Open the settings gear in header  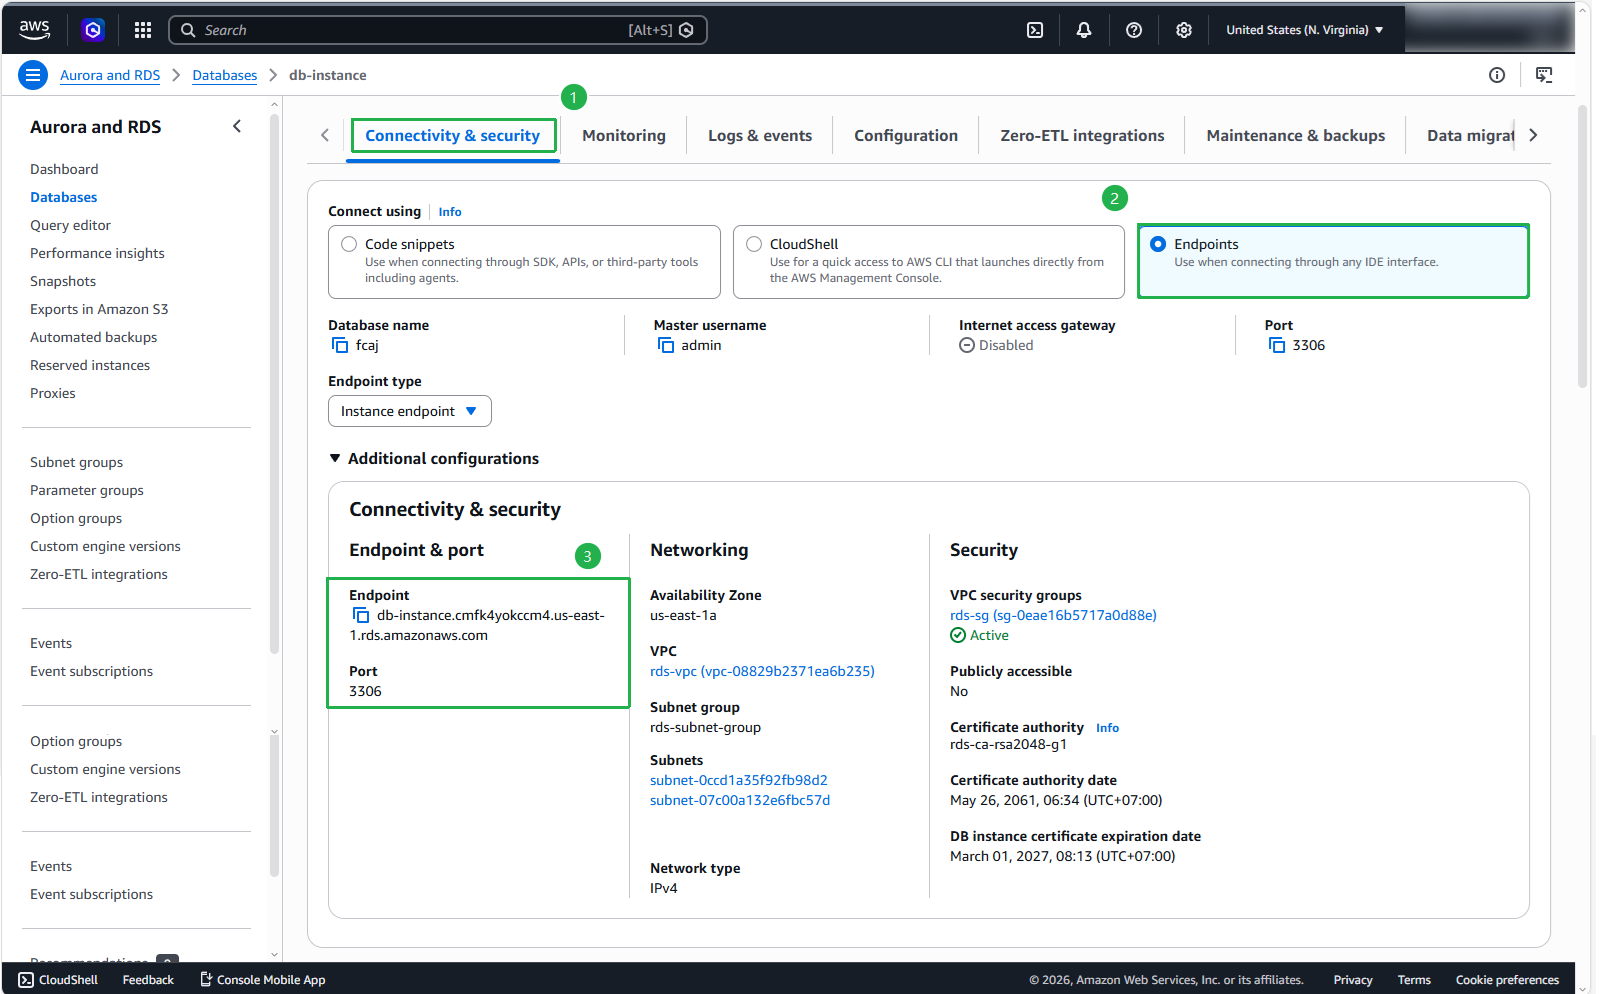point(1184,30)
